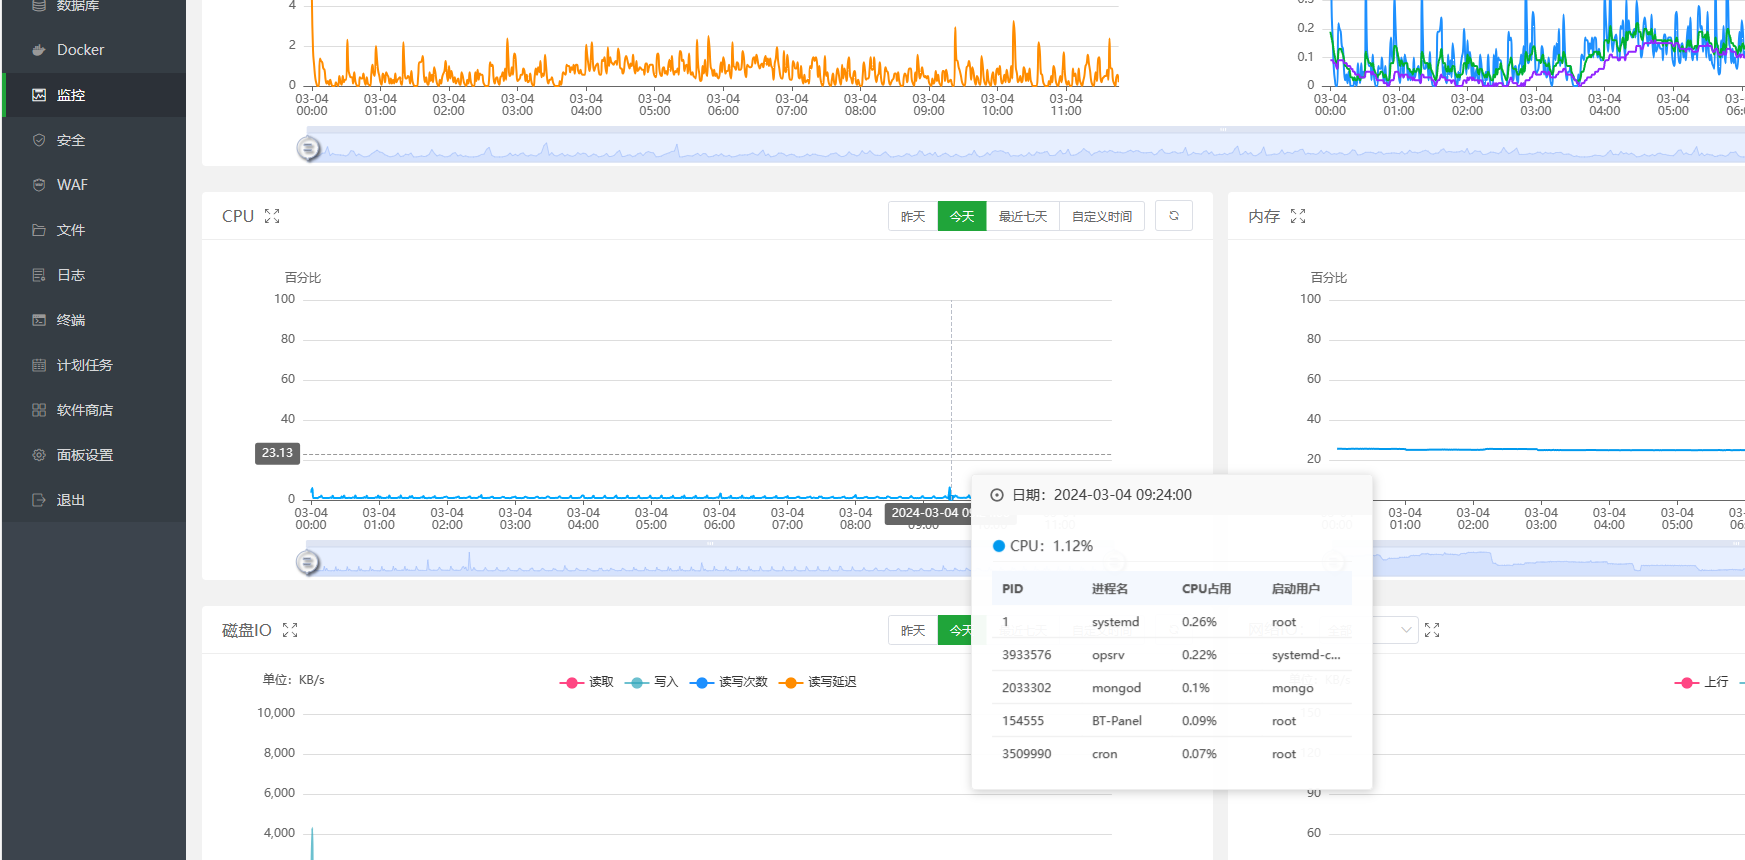Open the 软件商店 software store
The image size is (1745, 860).
click(x=94, y=410)
